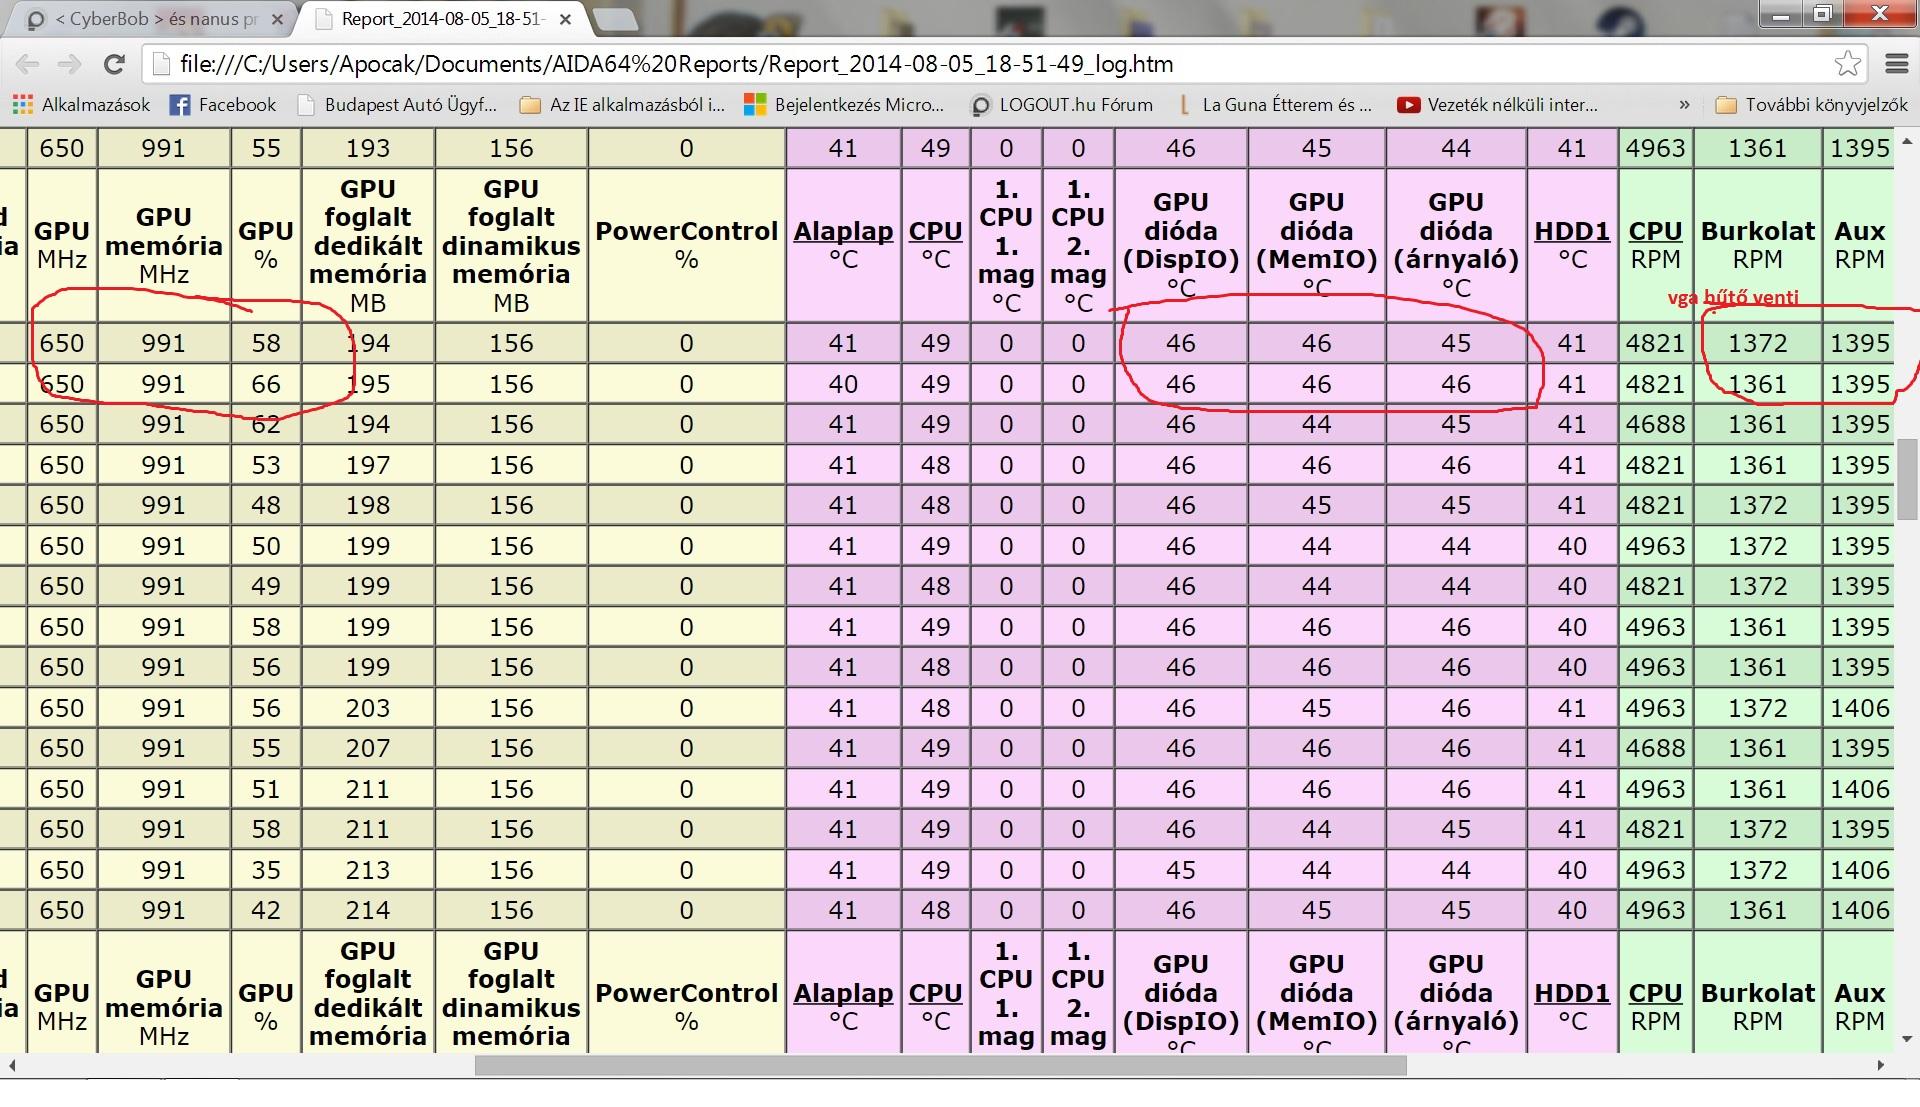
Task: Open Chrome hamburger menu
Action: point(1896,65)
